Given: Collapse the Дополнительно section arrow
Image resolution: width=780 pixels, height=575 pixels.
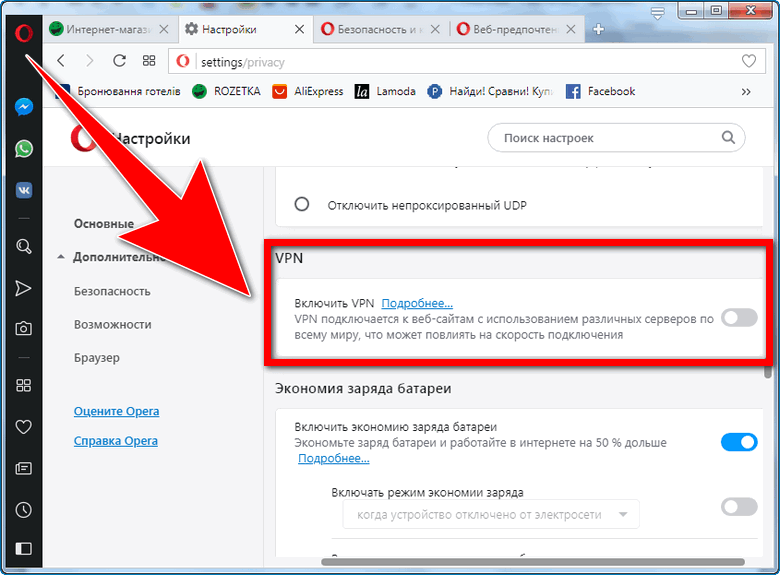Looking at the screenshot, I should point(61,257).
